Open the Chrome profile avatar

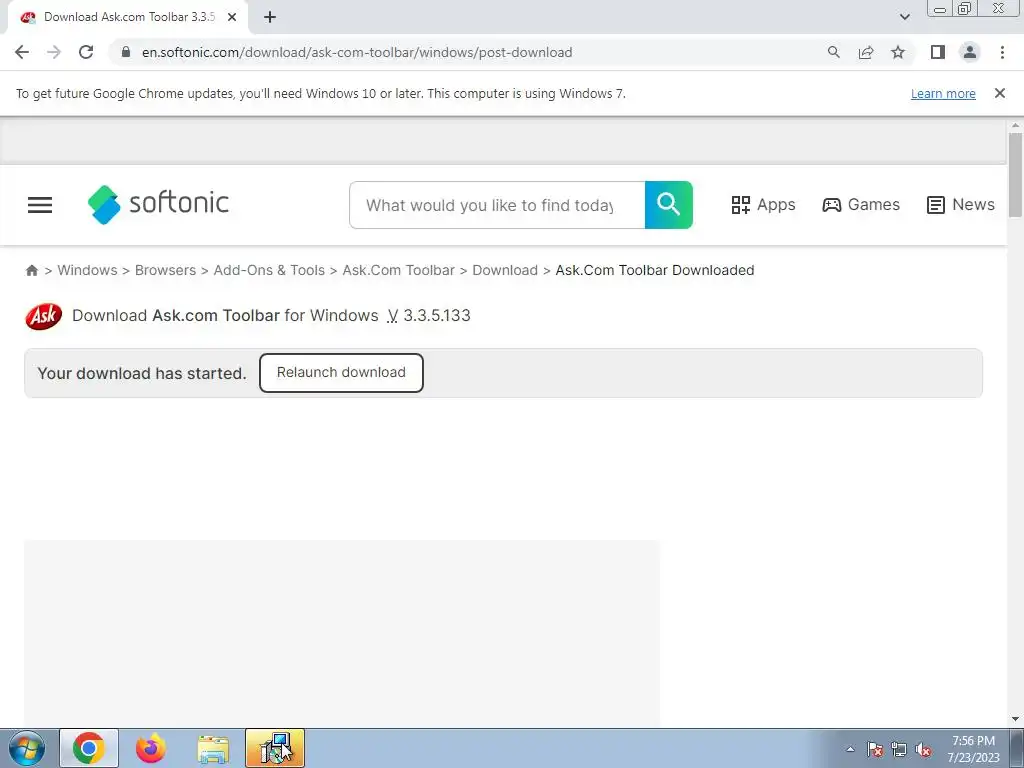(x=970, y=52)
